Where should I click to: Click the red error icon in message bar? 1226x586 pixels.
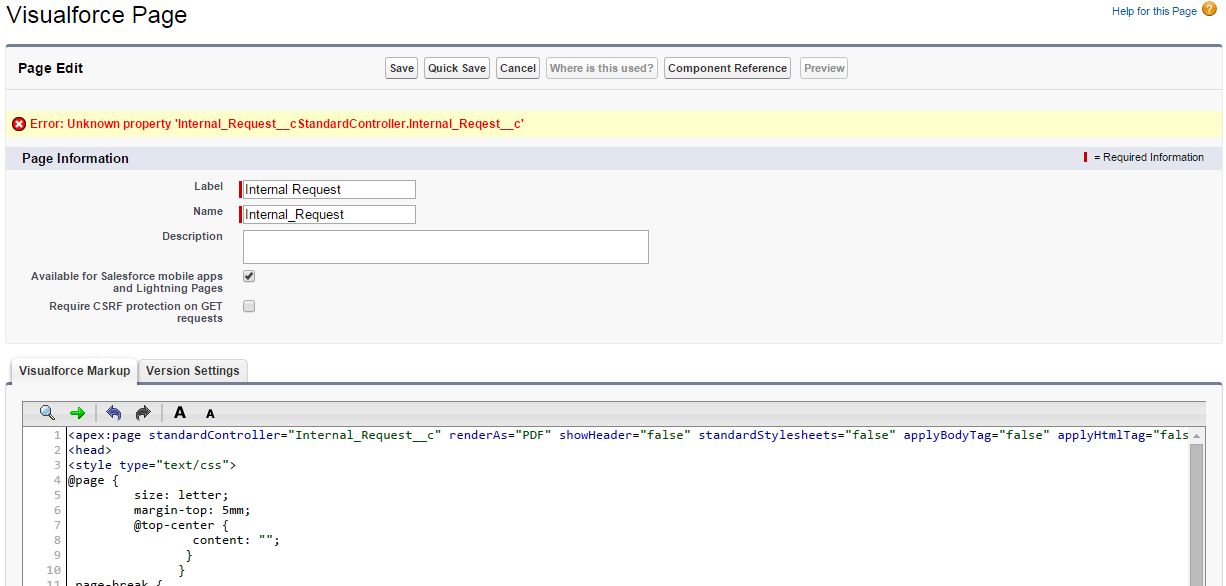pyautogui.click(x=19, y=124)
